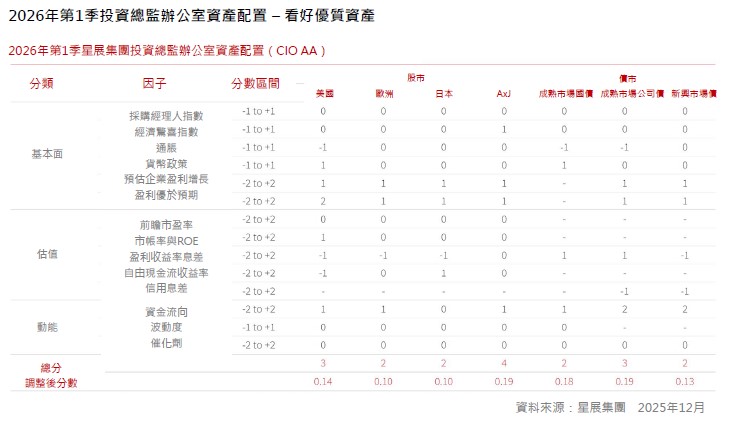The height and width of the screenshot is (442, 729).
Task: Click the 成熟市場公司債 column header
Action: tap(625, 93)
